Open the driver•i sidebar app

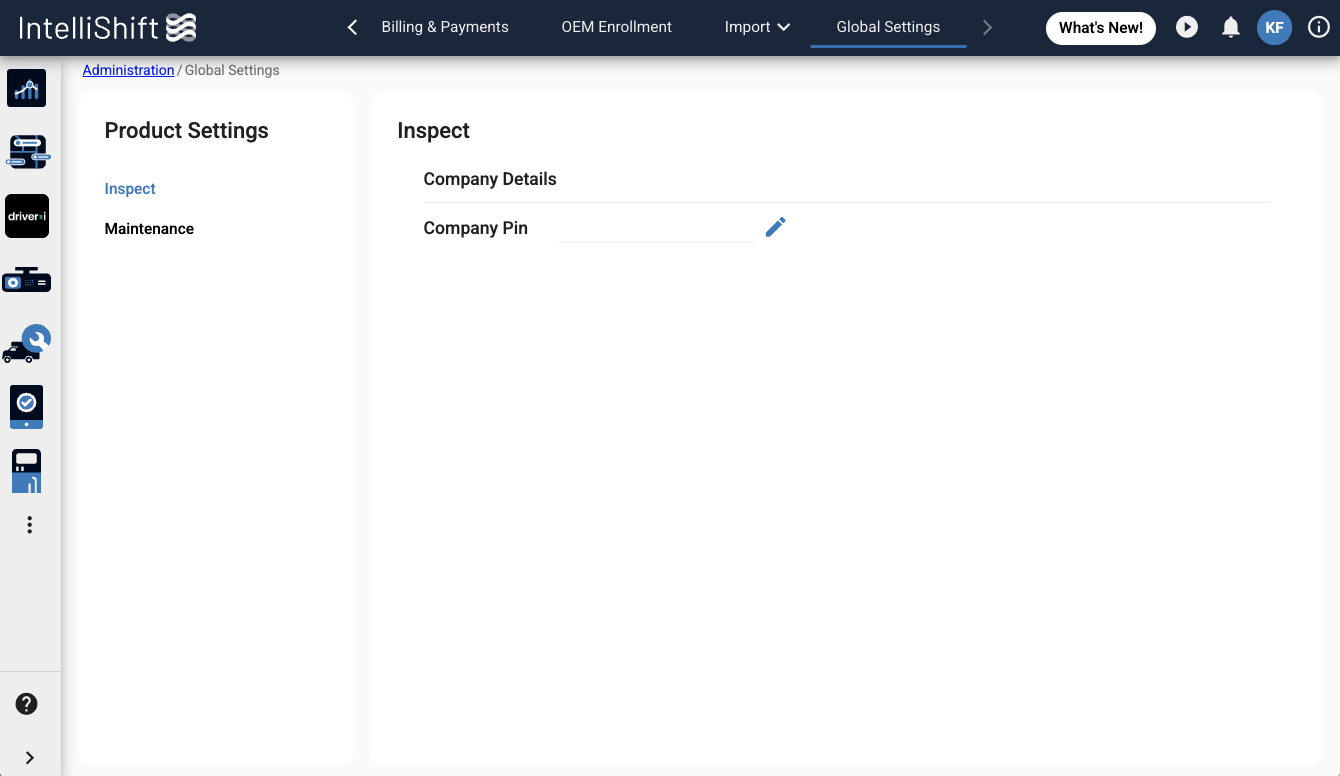point(27,216)
